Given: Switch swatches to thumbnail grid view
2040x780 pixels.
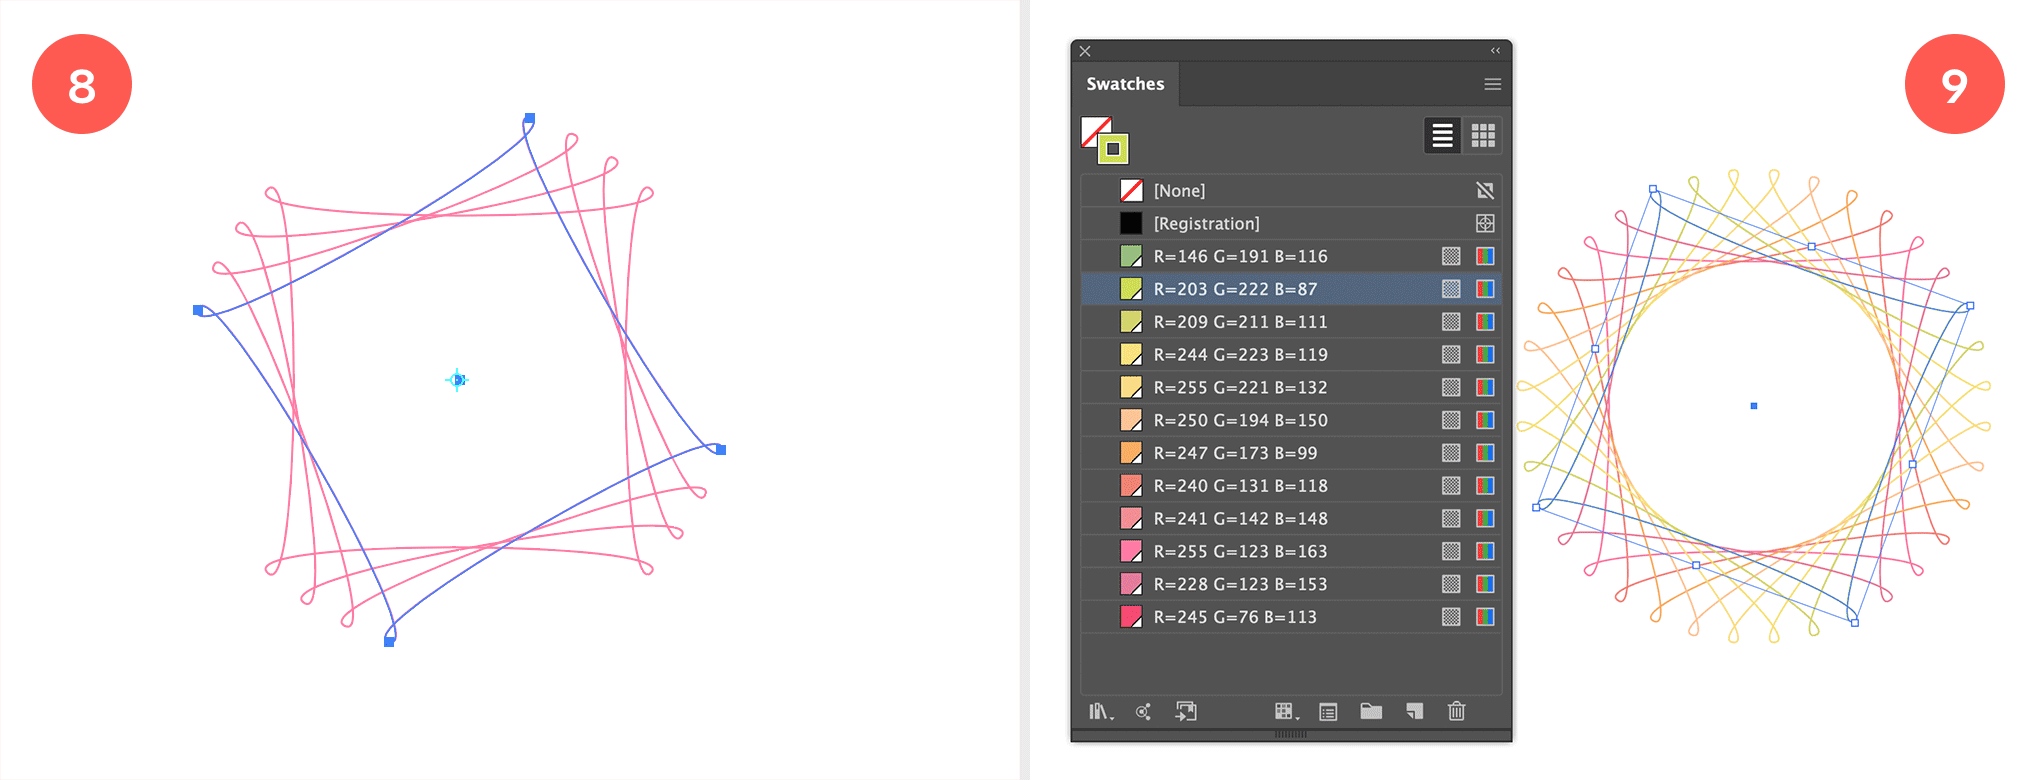Looking at the screenshot, I should tap(1483, 135).
